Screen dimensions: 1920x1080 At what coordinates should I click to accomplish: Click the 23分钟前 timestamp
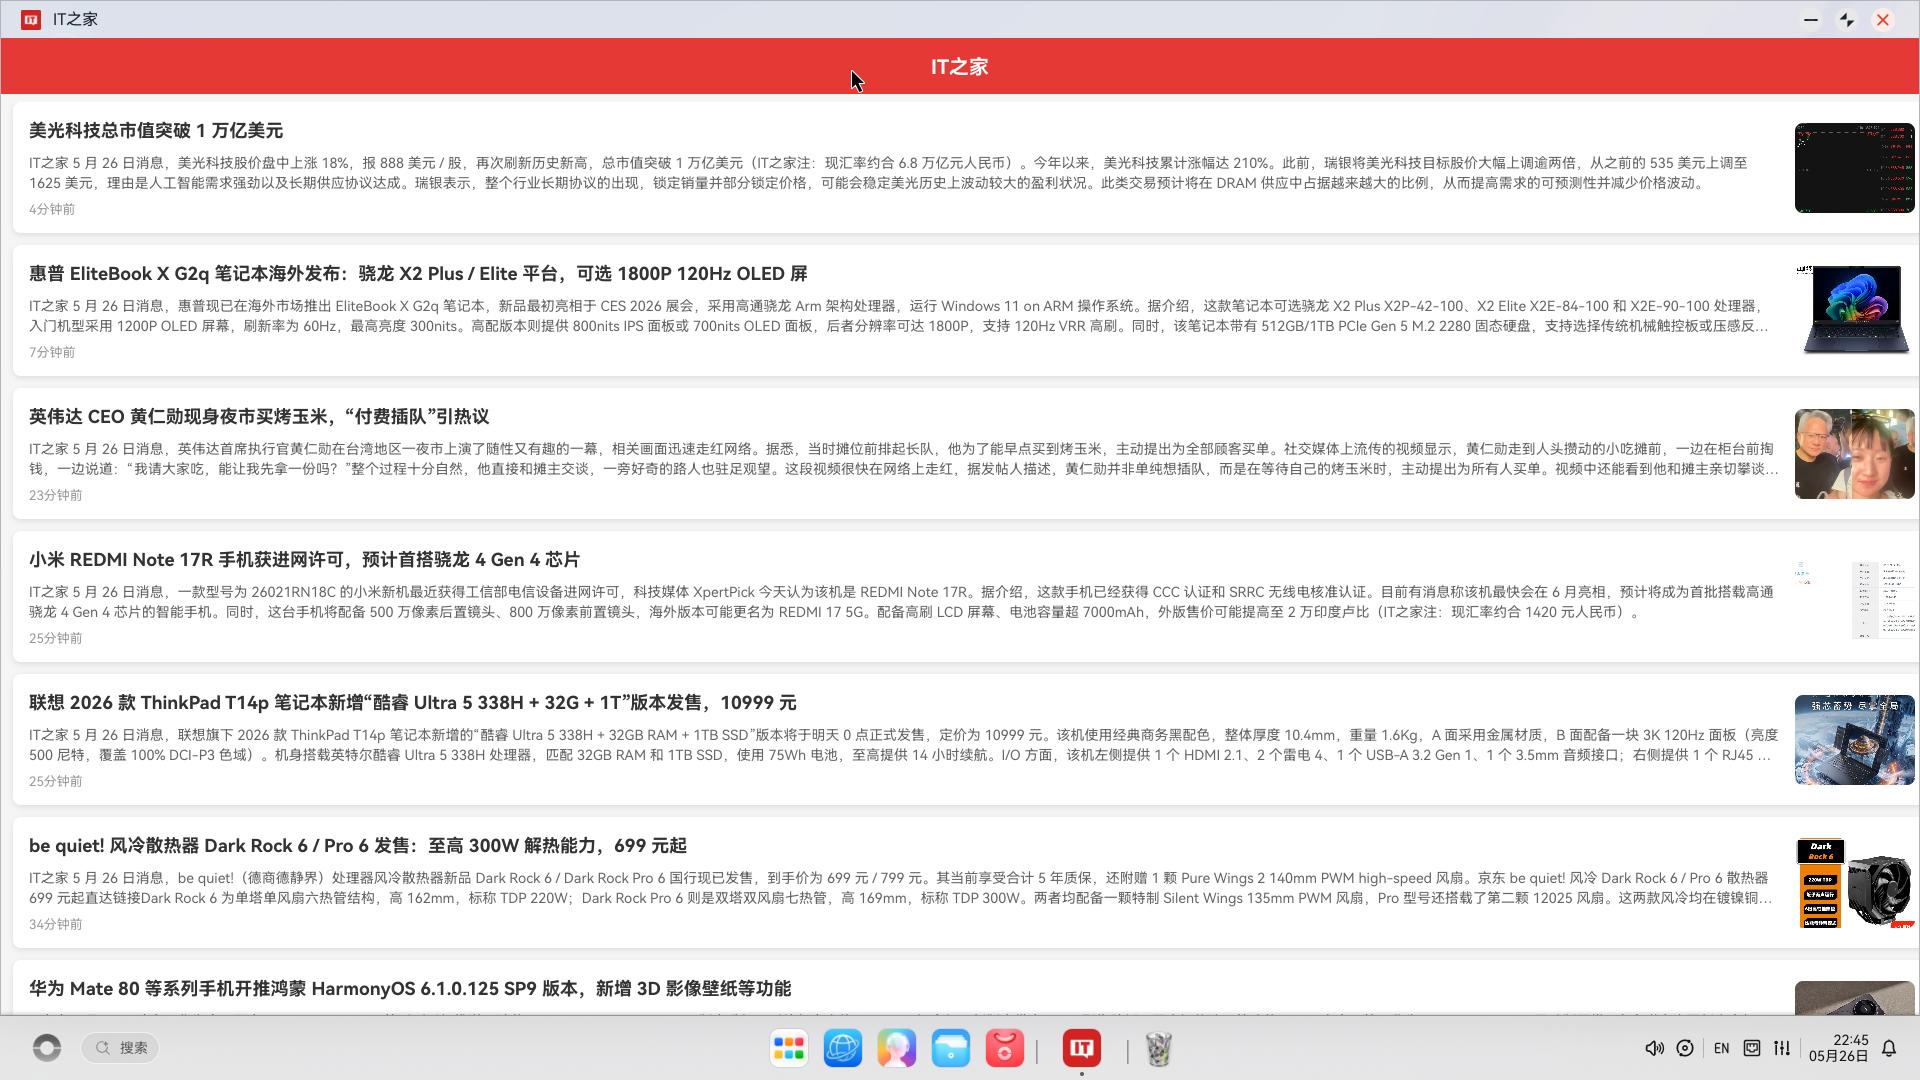(56, 495)
